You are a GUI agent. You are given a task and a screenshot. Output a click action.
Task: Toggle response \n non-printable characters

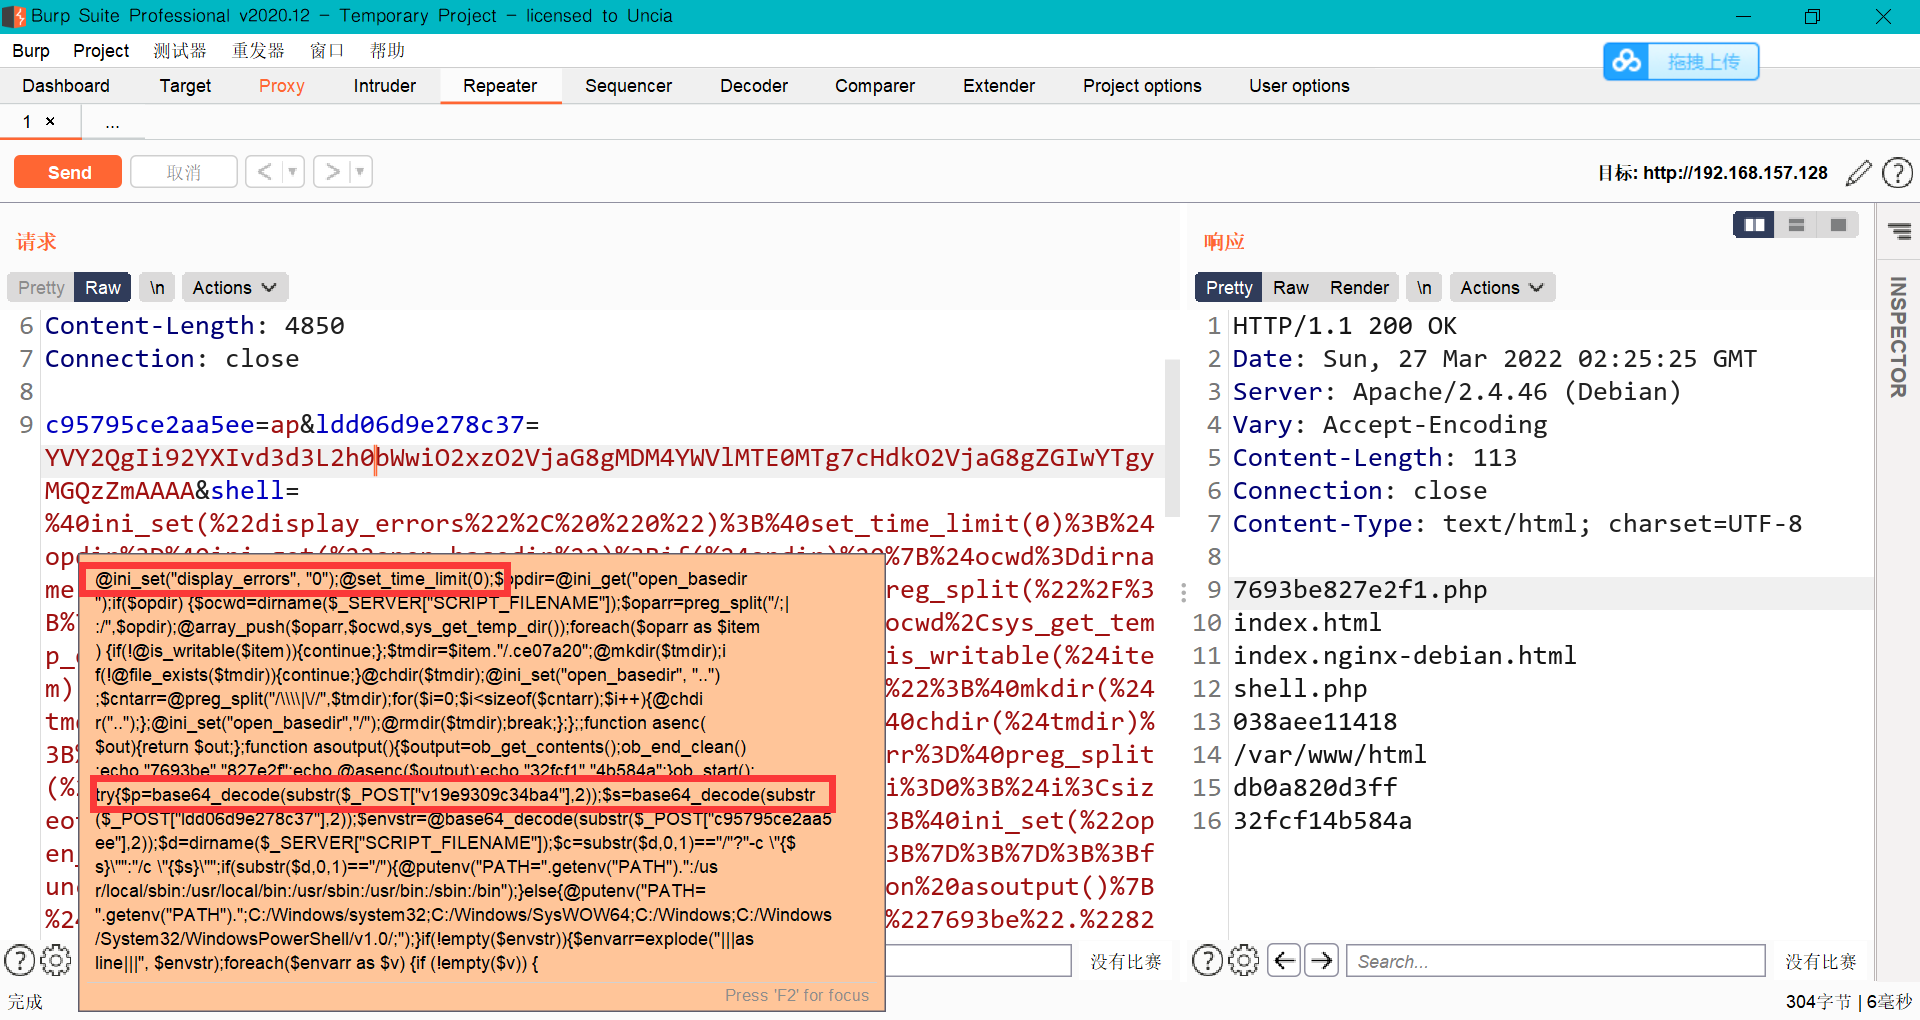click(x=1424, y=288)
